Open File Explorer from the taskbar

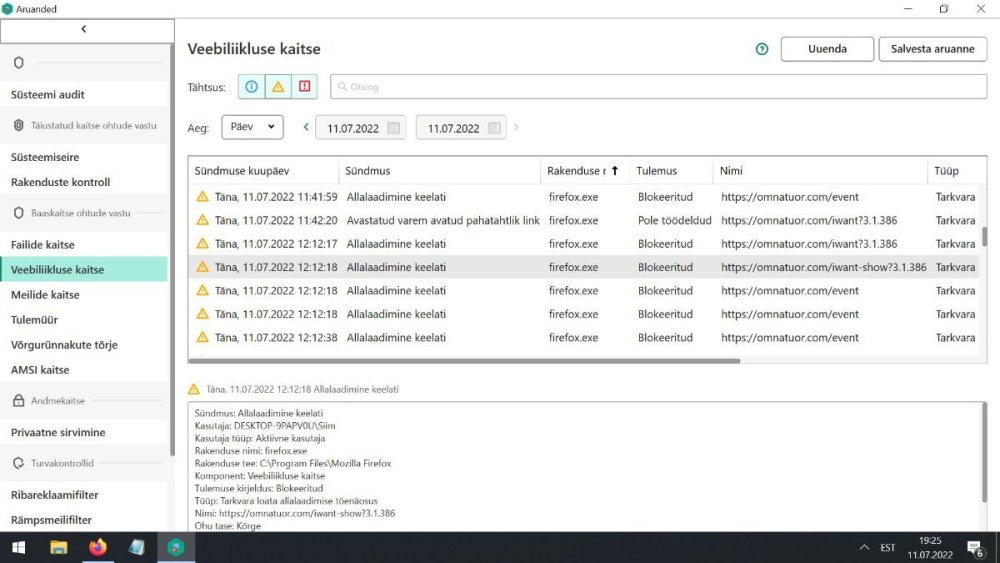[59, 548]
